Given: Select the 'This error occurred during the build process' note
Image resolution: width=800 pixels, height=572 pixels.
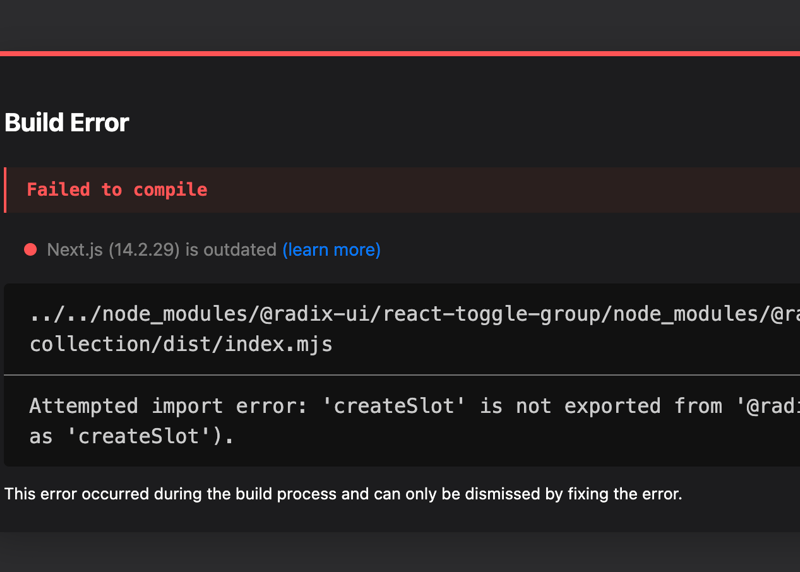Looking at the screenshot, I should click(343, 494).
